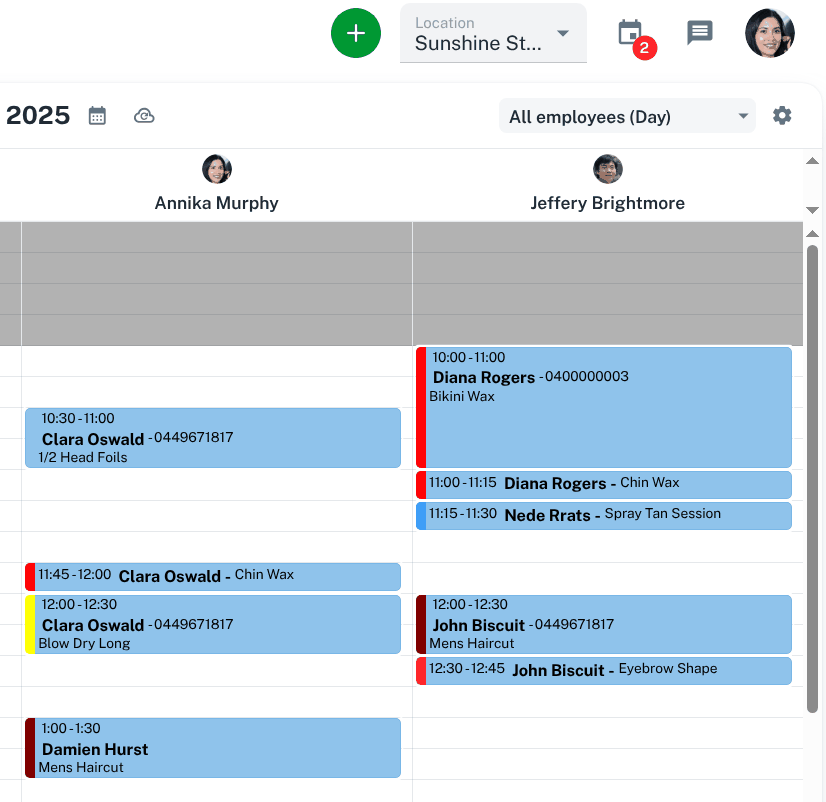Open the date picker calendar icon
This screenshot has width=826, height=802.
[x=97, y=116]
